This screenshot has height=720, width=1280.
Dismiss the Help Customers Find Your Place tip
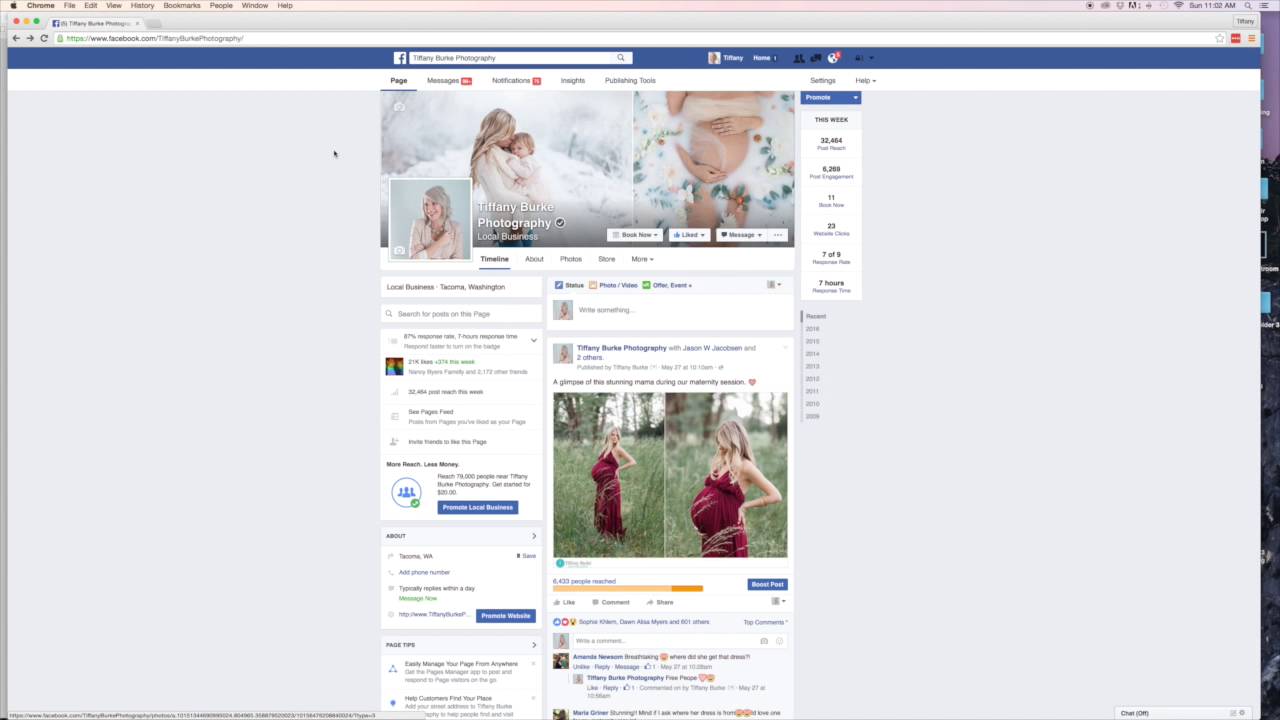click(533, 698)
